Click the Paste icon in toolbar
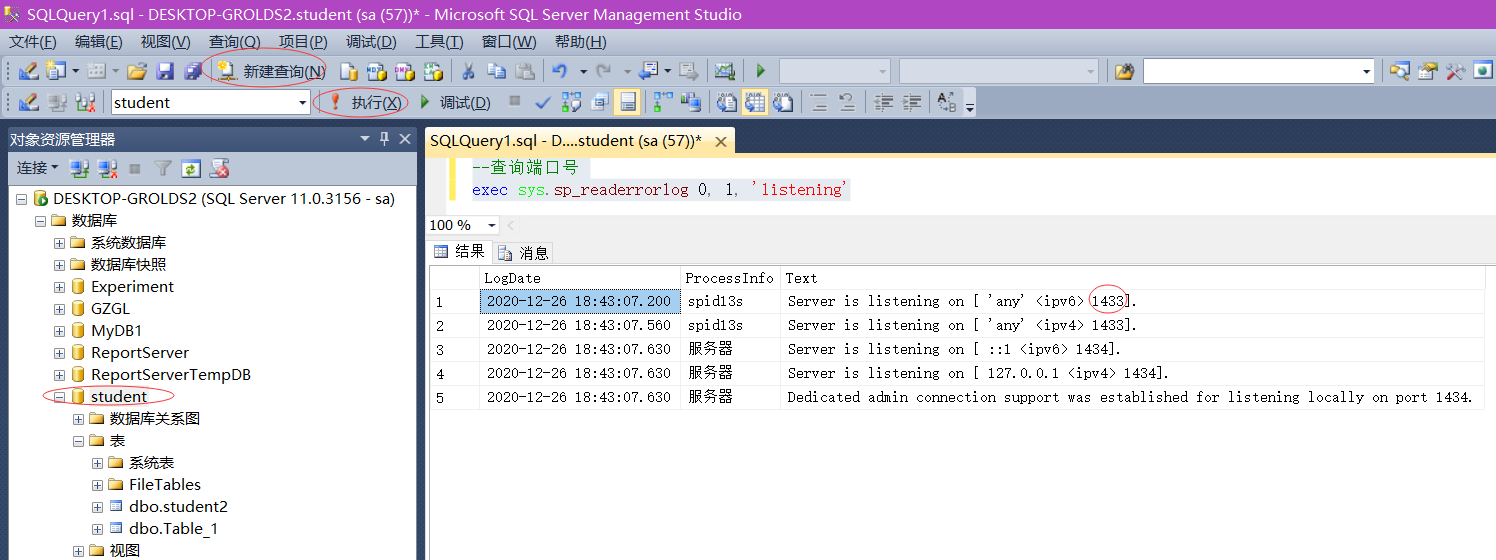The height and width of the screenshot is (560, 1496). pyautogui.click(x=524, y=71)
